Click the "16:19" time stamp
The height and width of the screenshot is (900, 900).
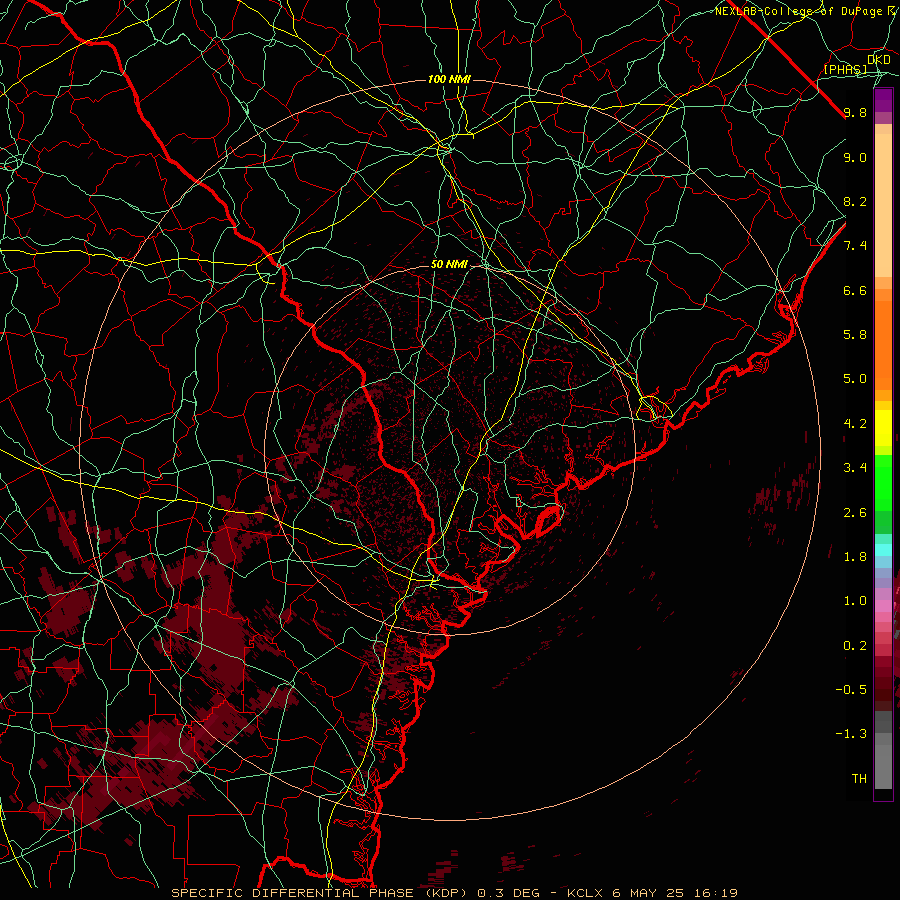[715, 893]
